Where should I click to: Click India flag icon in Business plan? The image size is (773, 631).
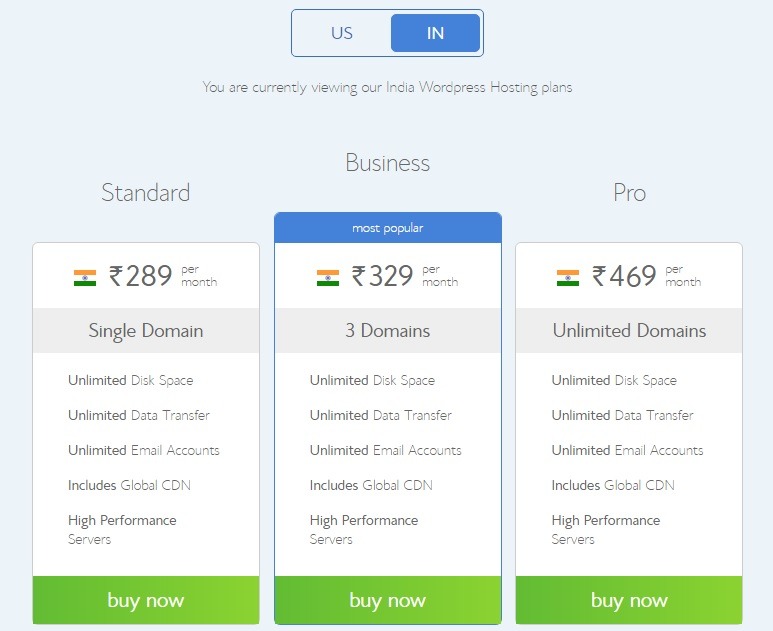click(x=328, y=278)
